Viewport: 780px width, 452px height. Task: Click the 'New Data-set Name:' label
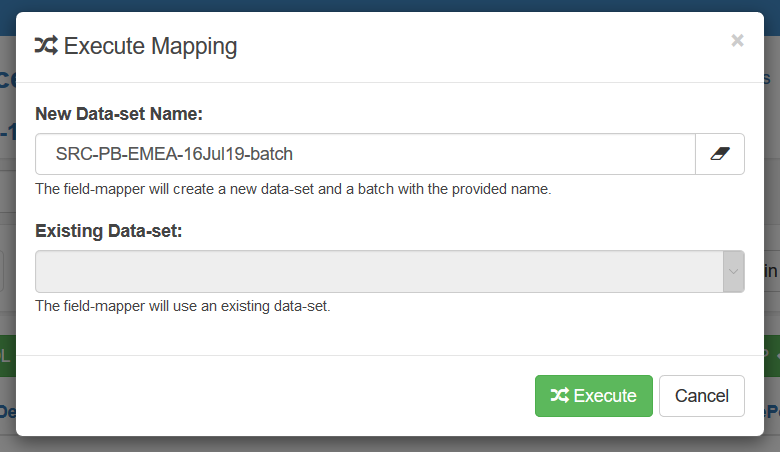[x=119, y=114]
